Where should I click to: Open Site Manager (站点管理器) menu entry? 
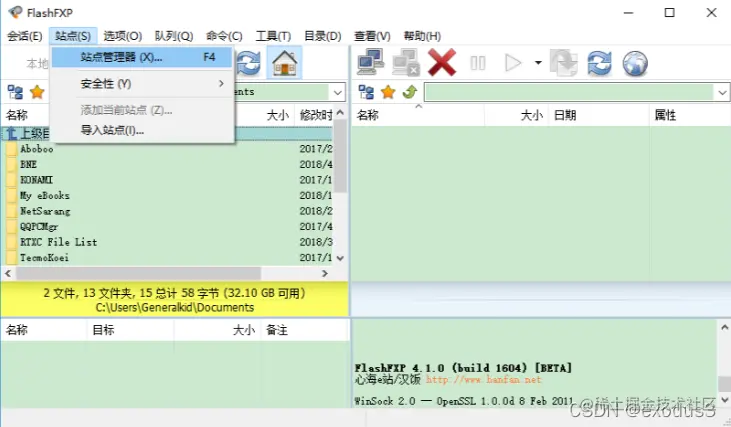tap(142, 57)
